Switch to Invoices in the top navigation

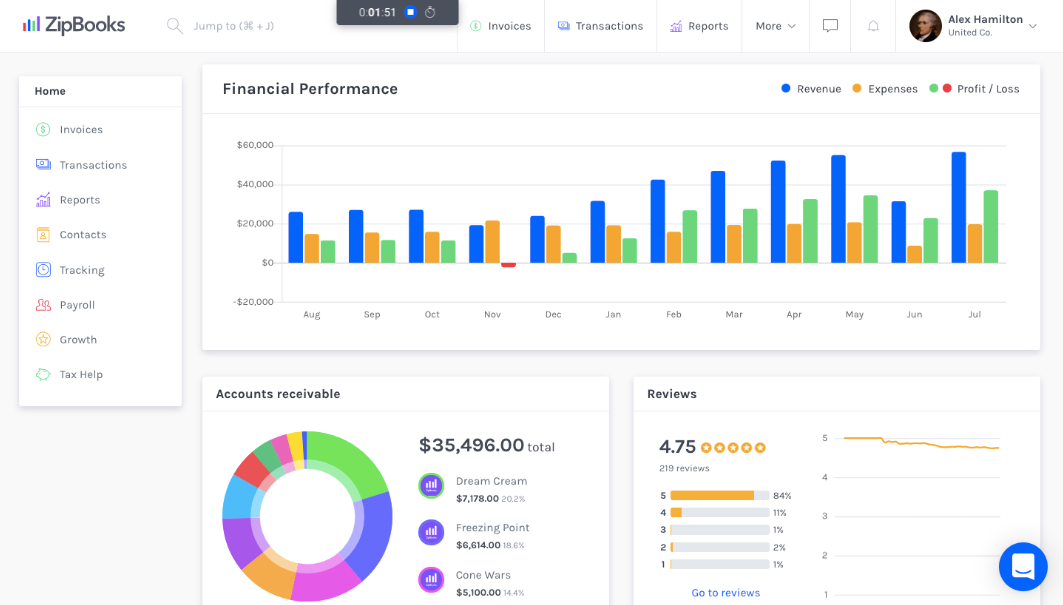pyautogui.click(x=500, y=26)
